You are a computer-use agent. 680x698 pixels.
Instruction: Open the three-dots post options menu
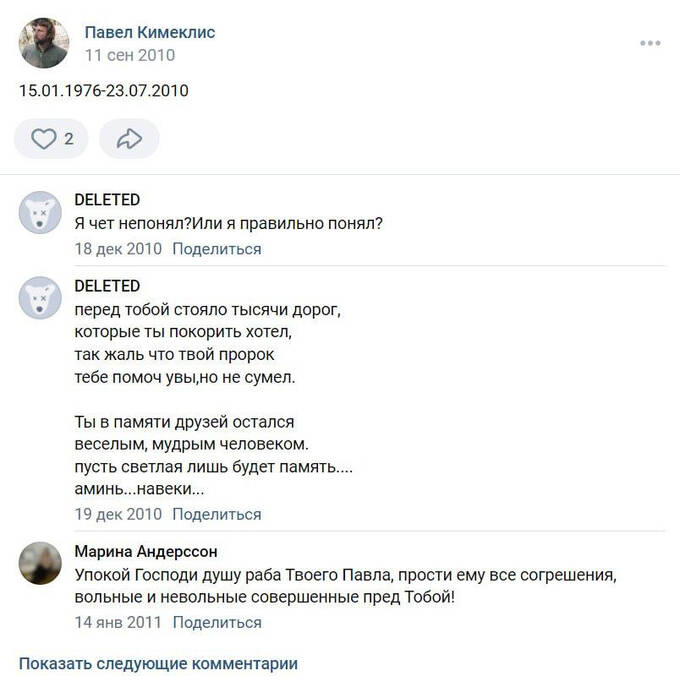pos(650,43)
